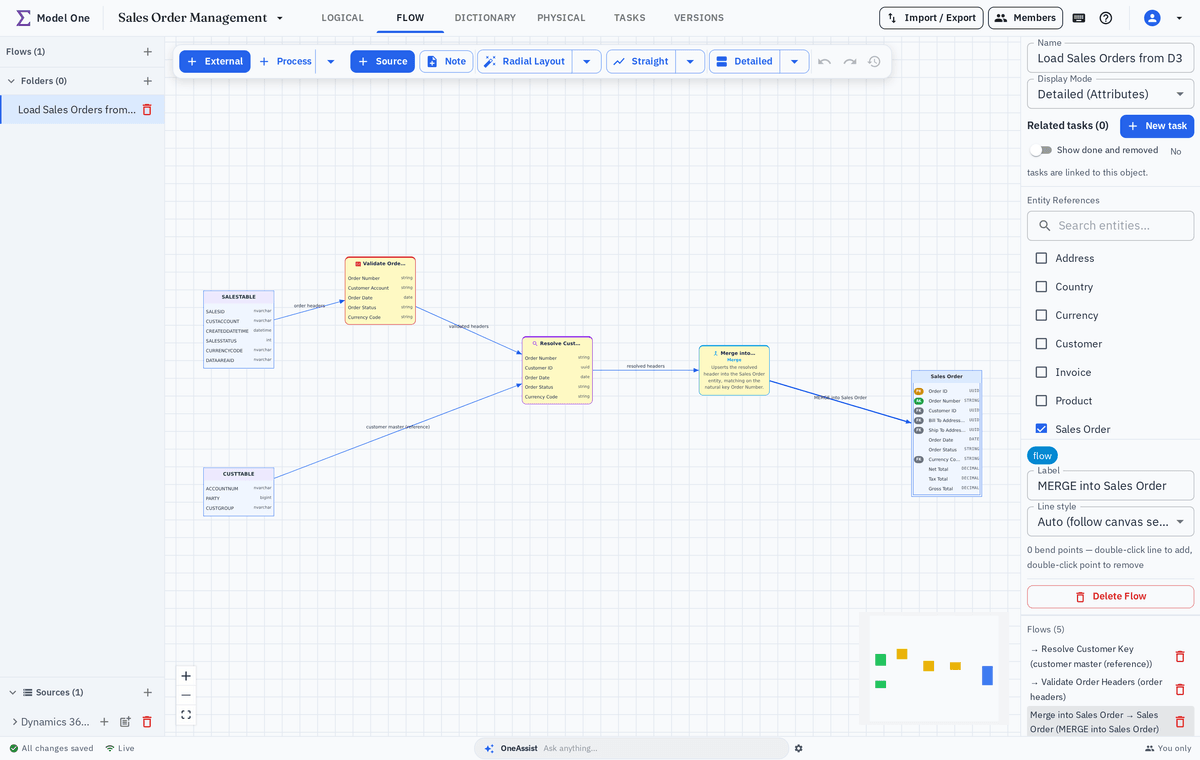Zoom out on the canvas

(x=186, y=695)
